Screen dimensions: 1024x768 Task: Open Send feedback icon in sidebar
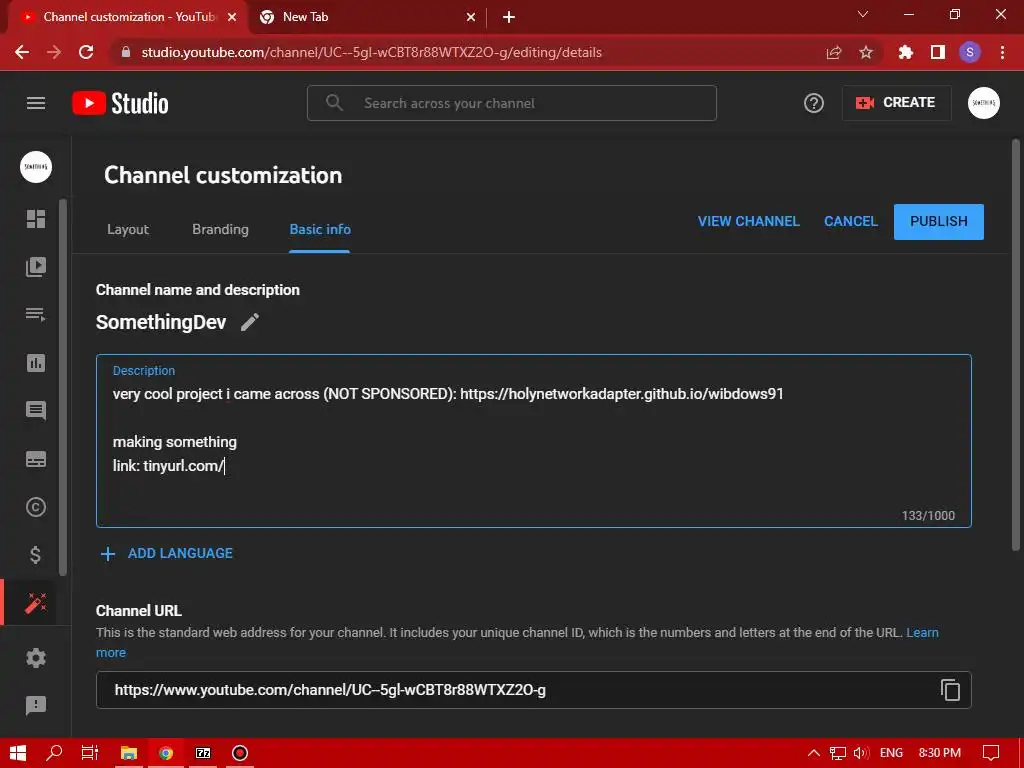pyautogui.click(x=36, y=705)
